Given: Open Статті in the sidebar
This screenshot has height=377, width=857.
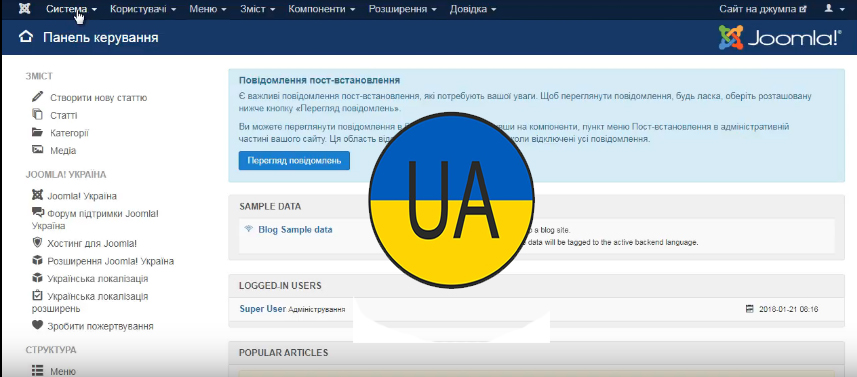Looking at the screenshot, I should 63,116.
